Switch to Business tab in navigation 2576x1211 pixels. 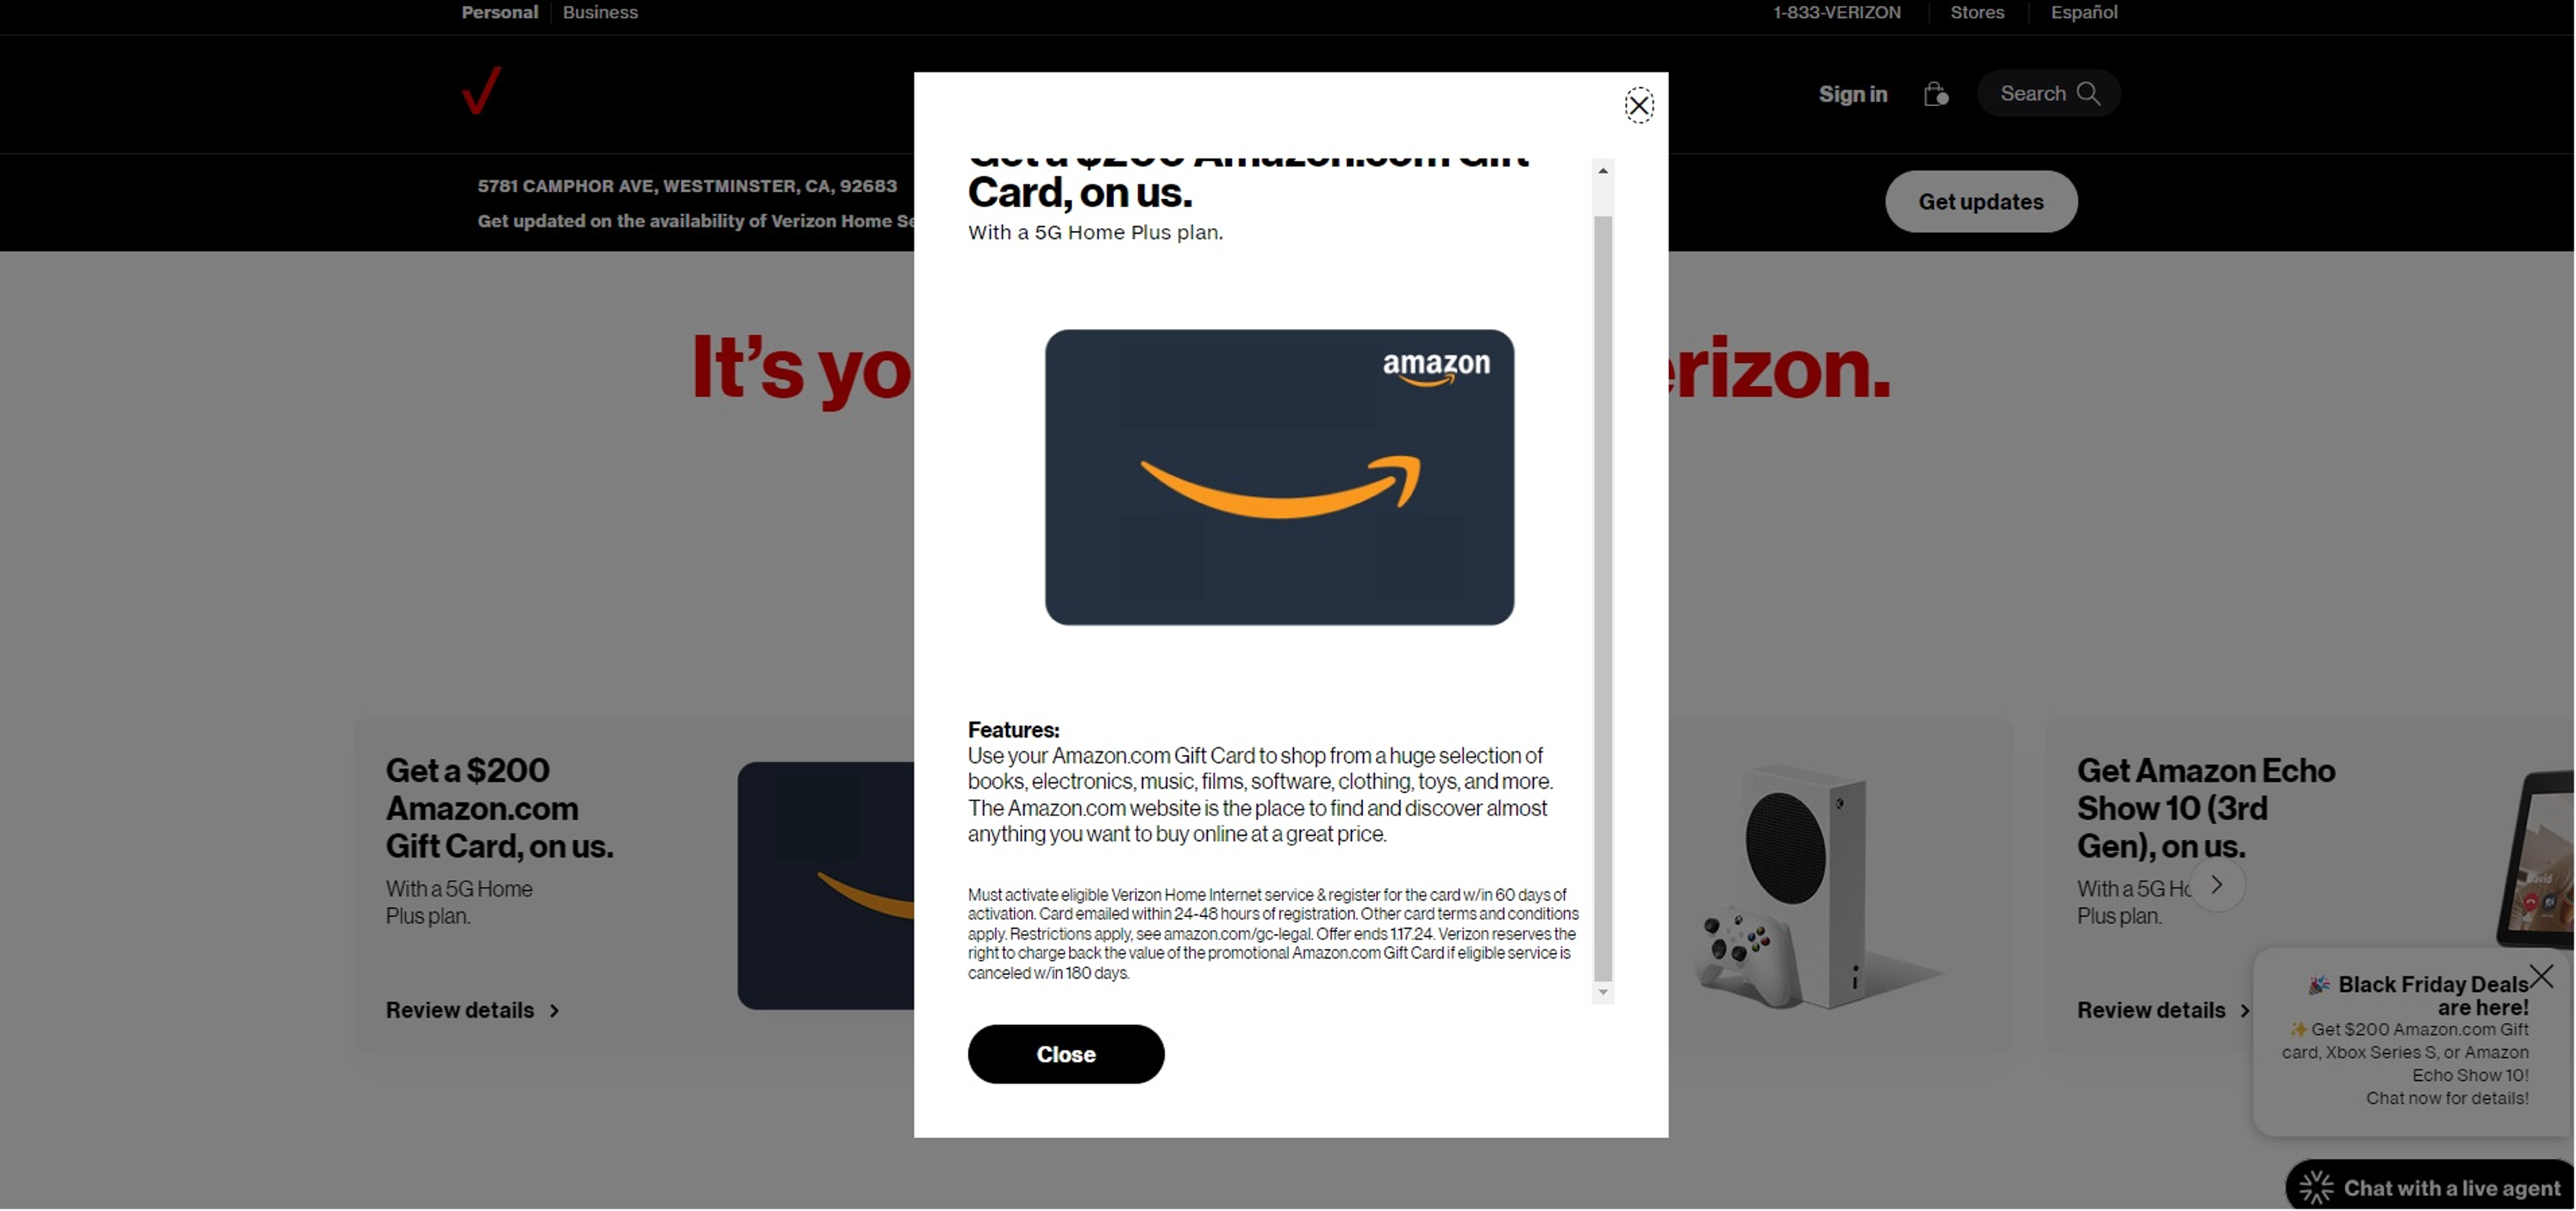(x=601, y=11)
